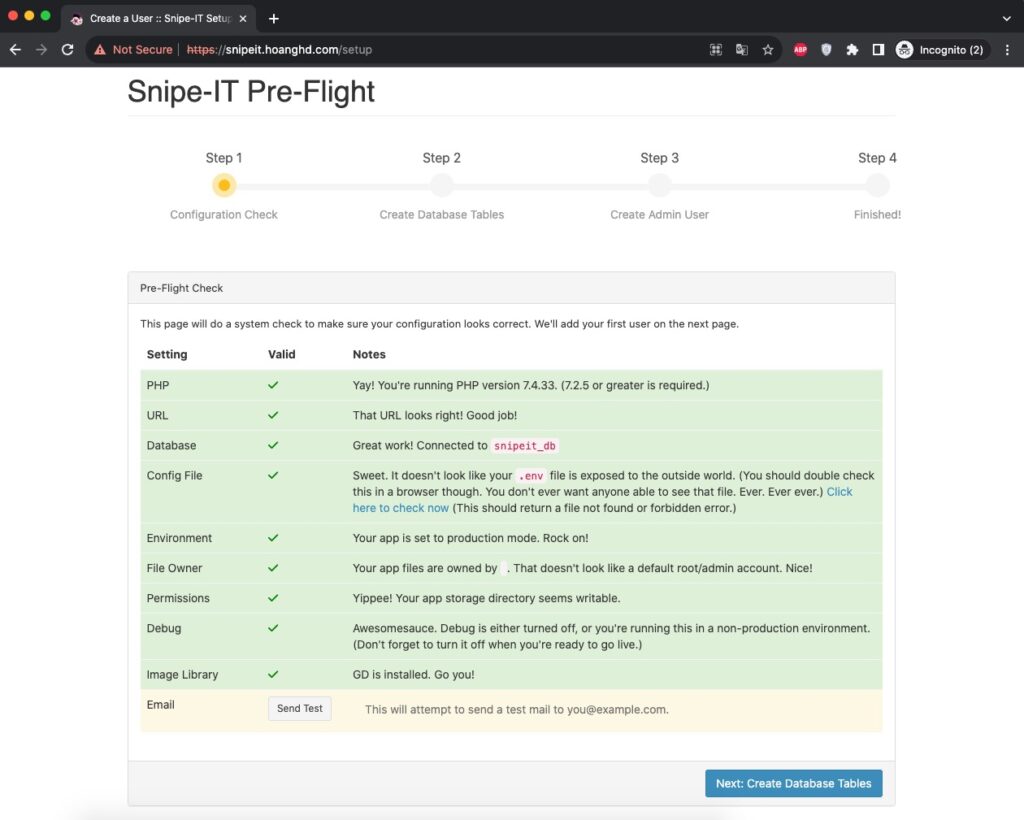
Task: Reload the page with refresh icon
Action: (x=67, y=50)
